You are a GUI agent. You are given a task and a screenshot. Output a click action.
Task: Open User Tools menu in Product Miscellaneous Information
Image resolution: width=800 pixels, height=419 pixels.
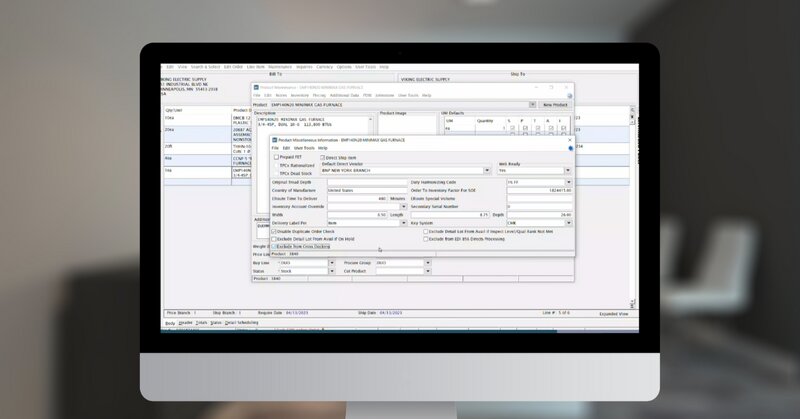point(304,148)
